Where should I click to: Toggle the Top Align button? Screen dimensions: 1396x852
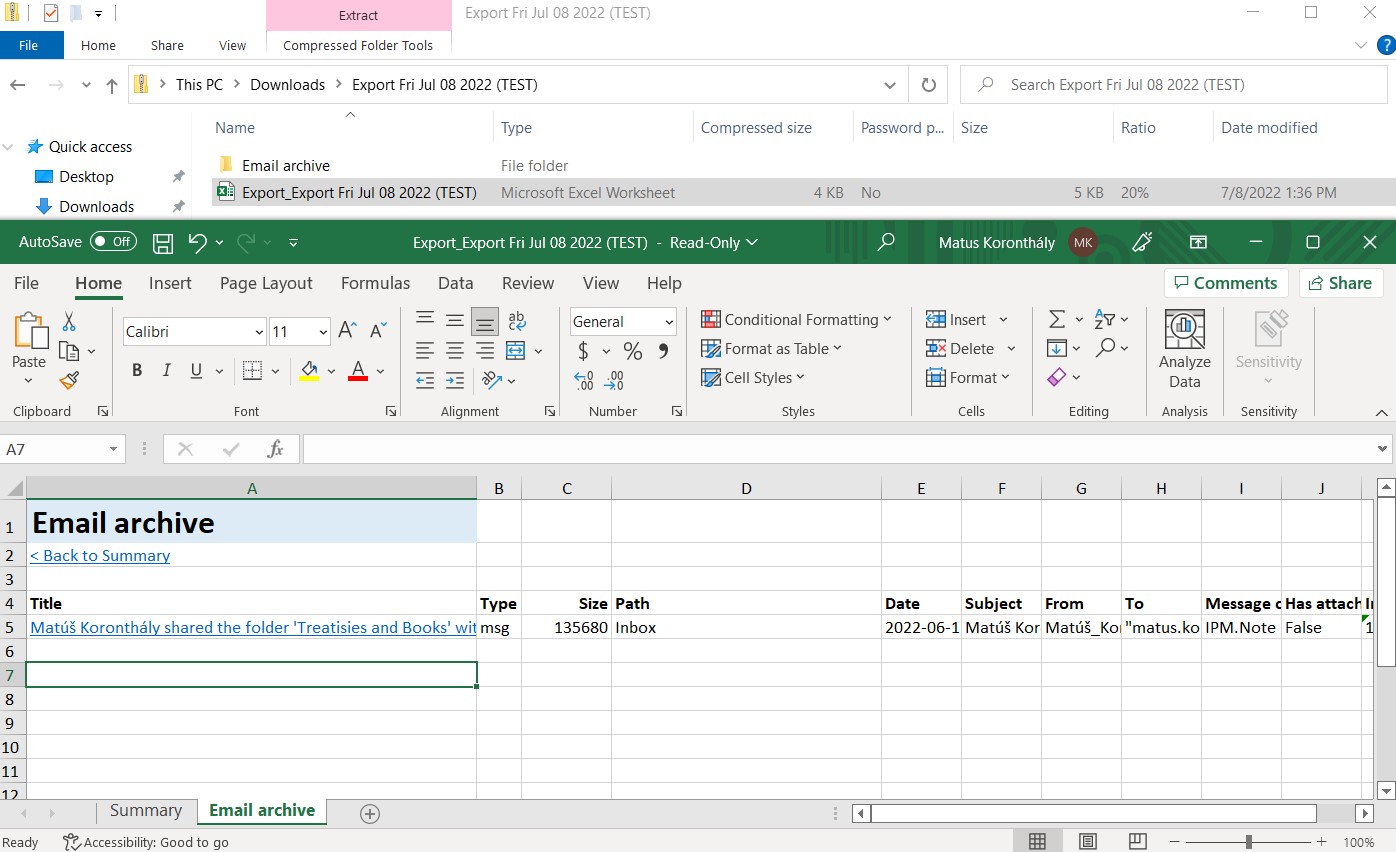(425, 319)
